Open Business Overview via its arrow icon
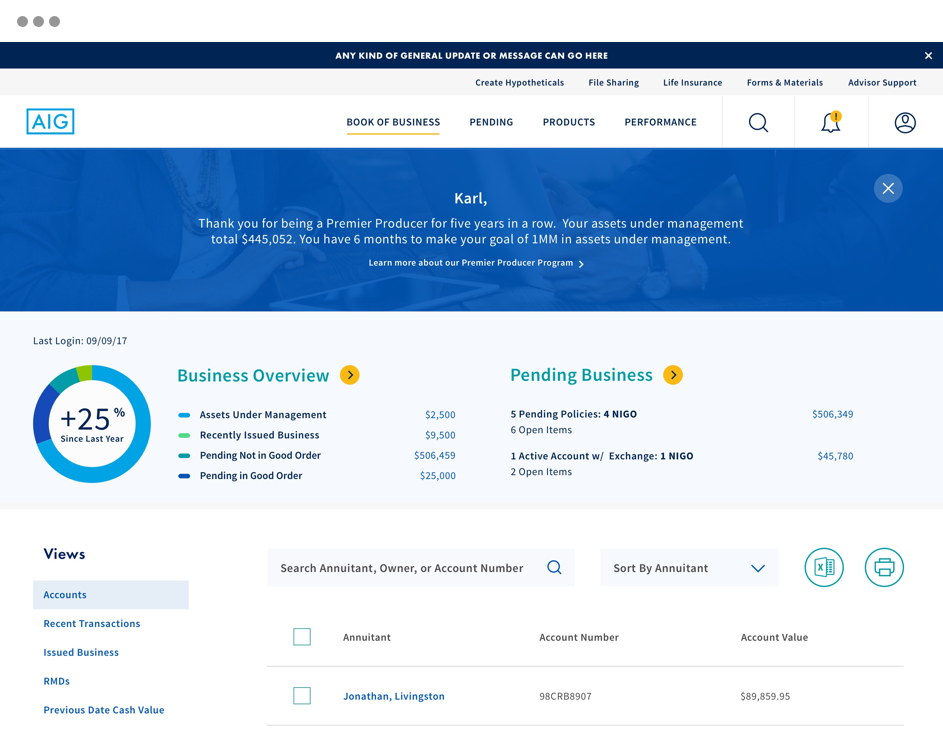943x729 pixels. (x=350, y=375)
